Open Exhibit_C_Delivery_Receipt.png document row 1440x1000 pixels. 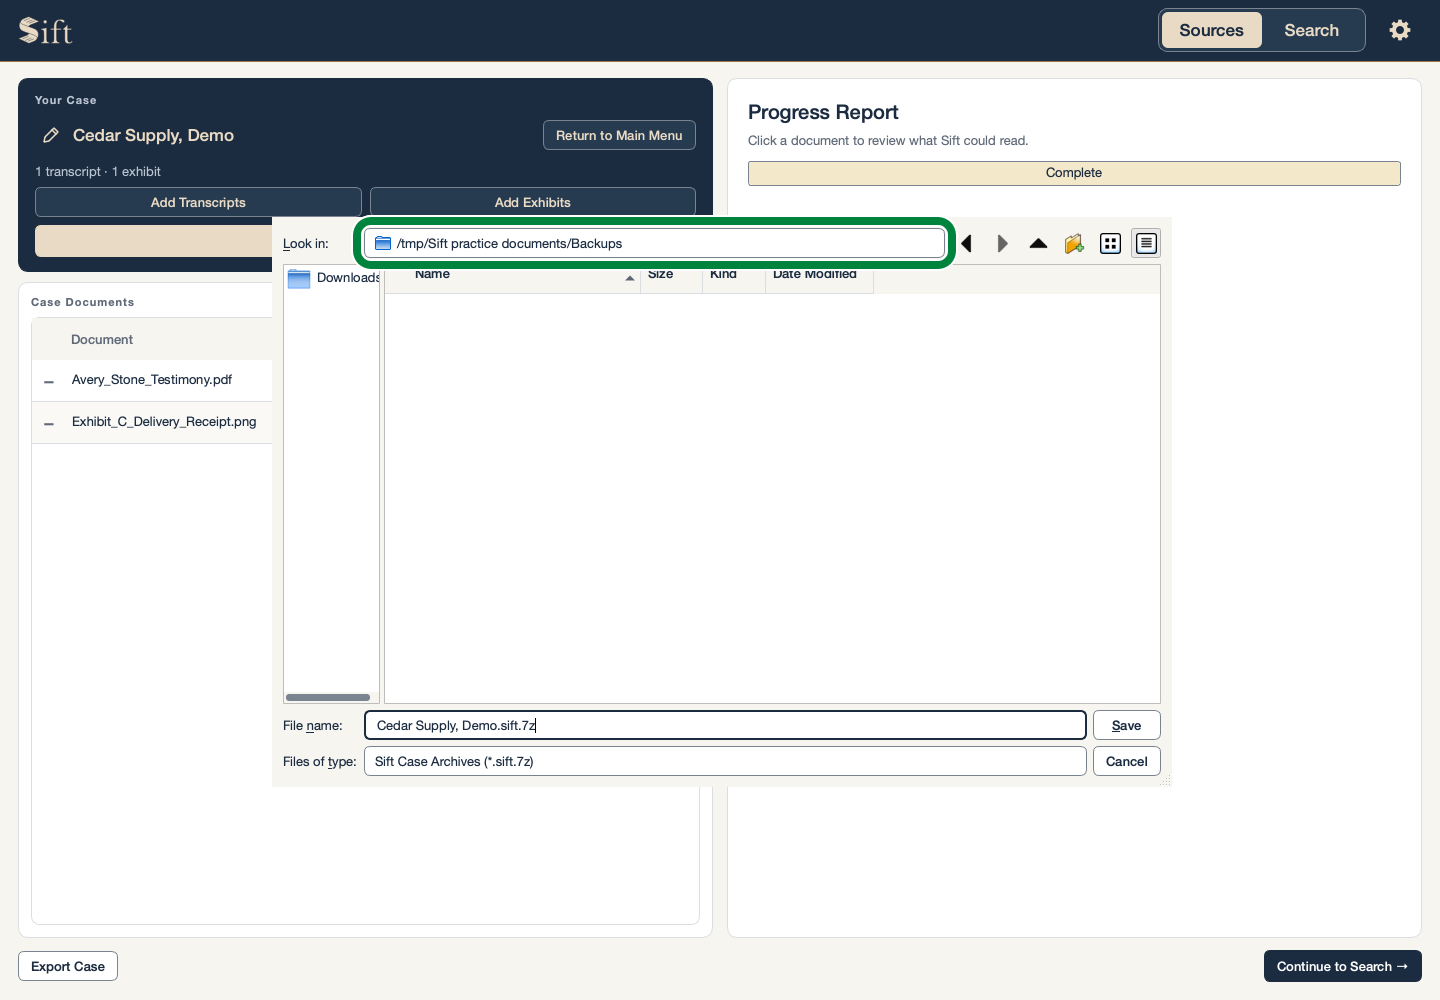coord(152,422)
